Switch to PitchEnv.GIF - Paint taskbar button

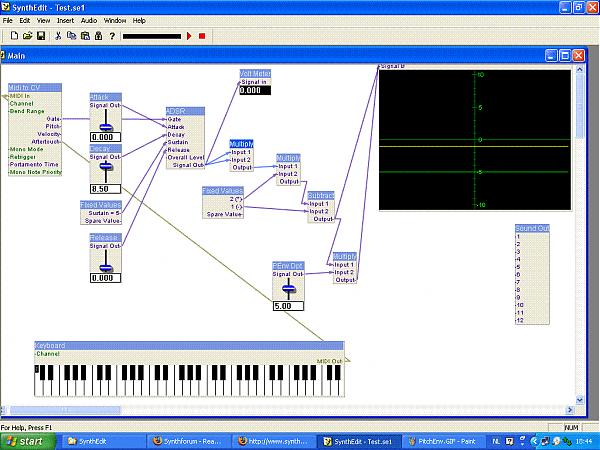point(444,442)
